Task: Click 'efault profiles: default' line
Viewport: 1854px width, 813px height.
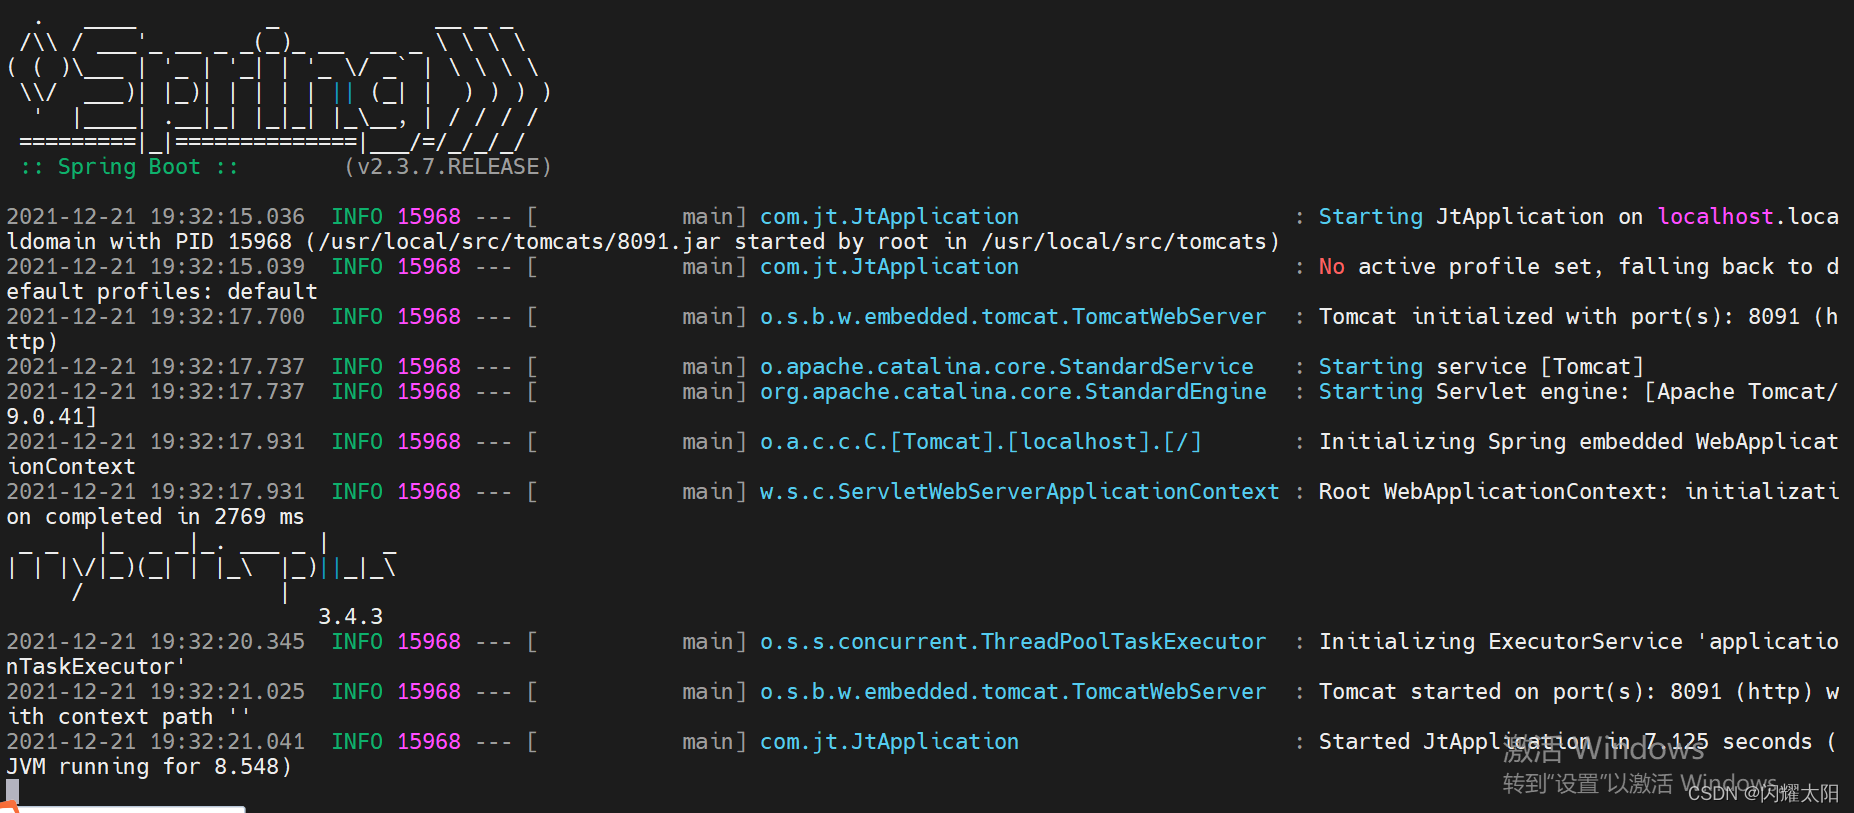Action: (162, 292)
